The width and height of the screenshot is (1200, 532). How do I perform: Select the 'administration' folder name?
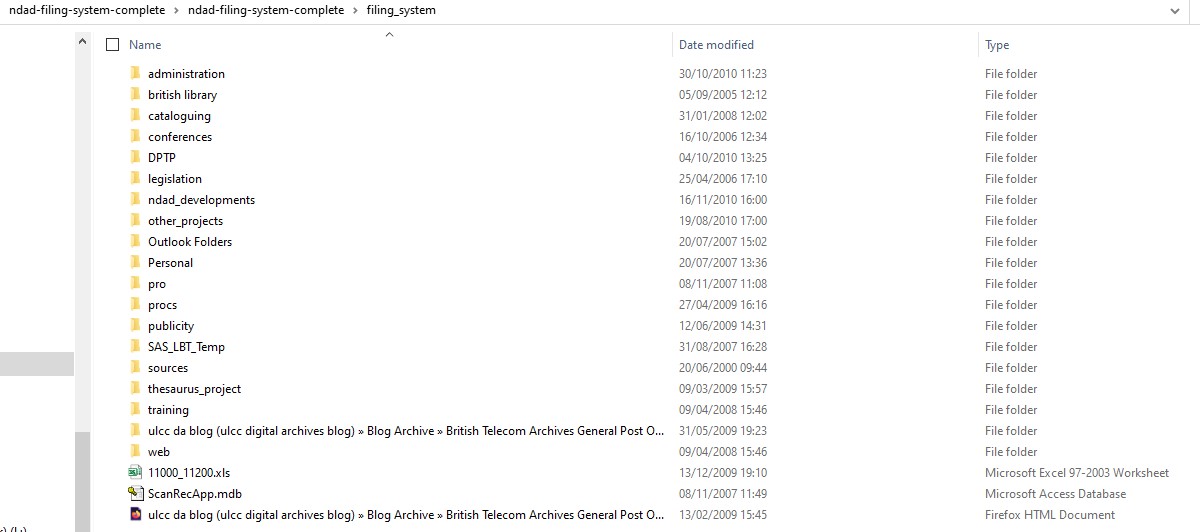coord(186,73)
